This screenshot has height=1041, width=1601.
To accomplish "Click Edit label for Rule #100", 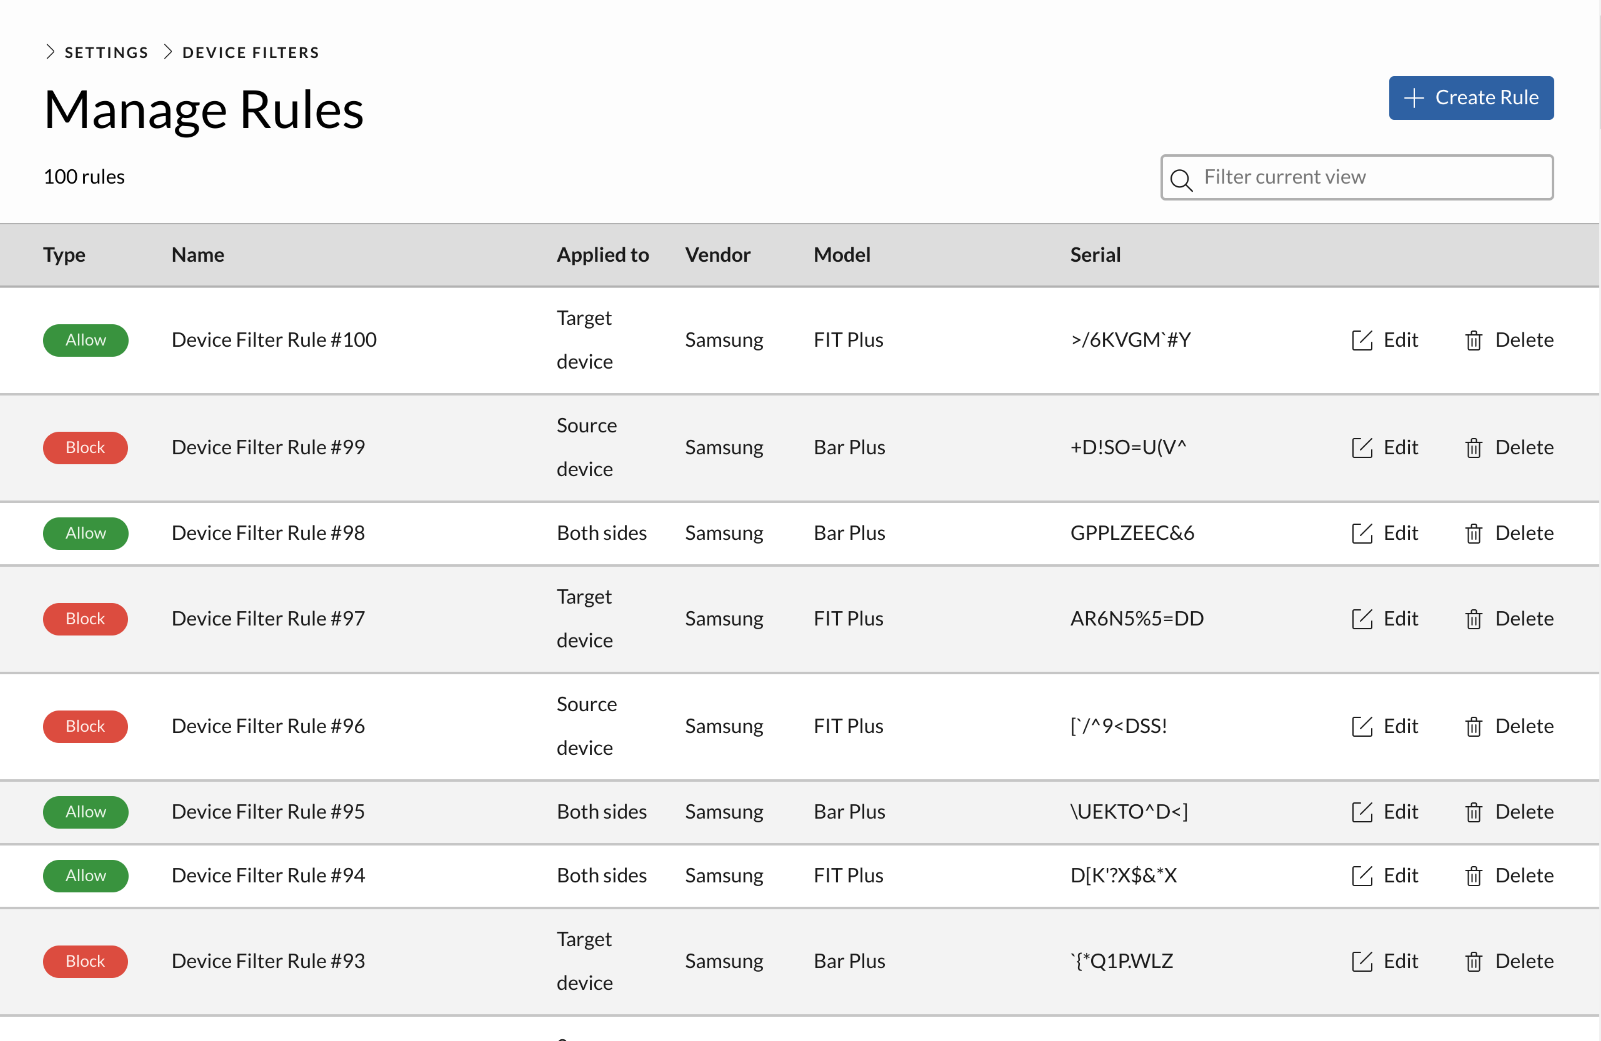I will (1401, 340).
